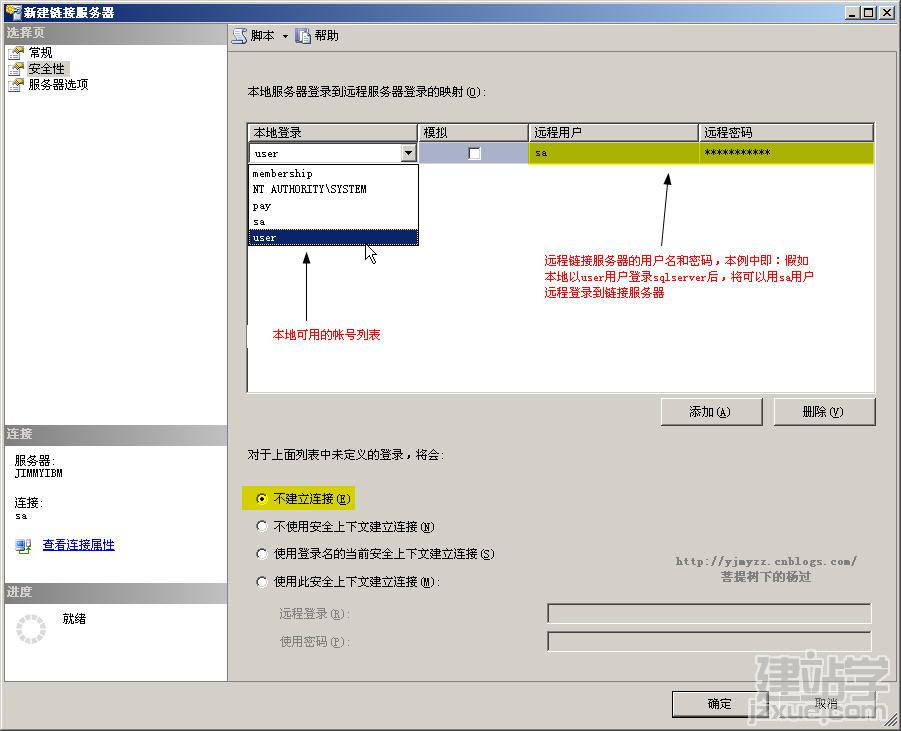The width and height of the screenshot is (901, 731).
Task: Click the progress spinner icon beside 就绪
Action: pos(31,629)
